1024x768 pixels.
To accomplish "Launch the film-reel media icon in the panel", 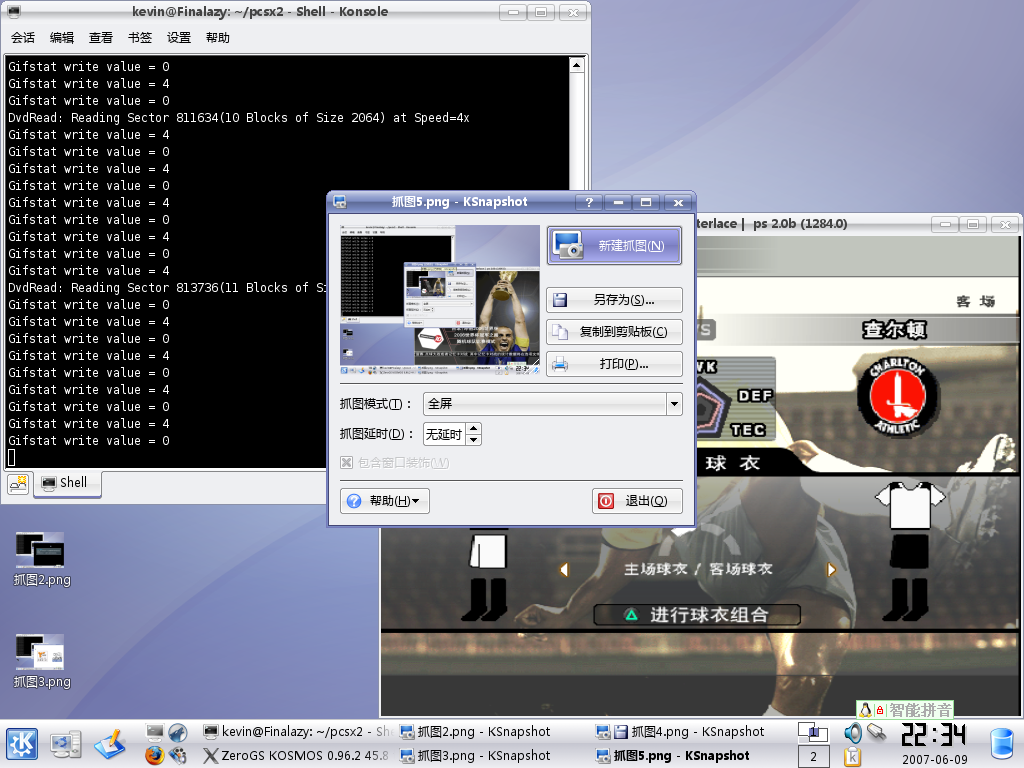I will point(178,756).
